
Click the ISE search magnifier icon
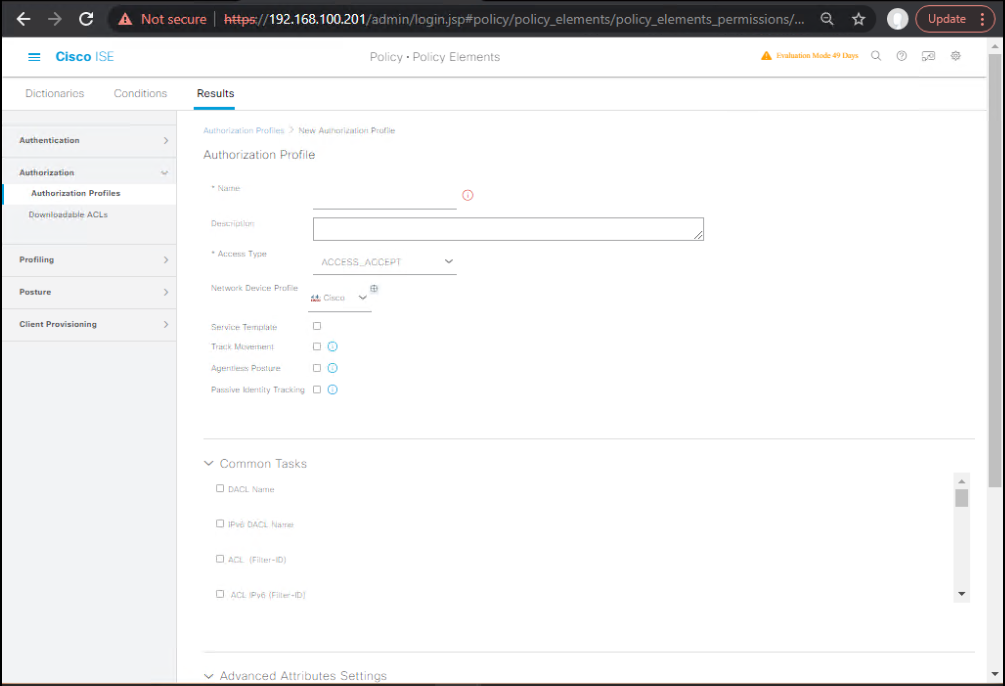tap(876, 56)
